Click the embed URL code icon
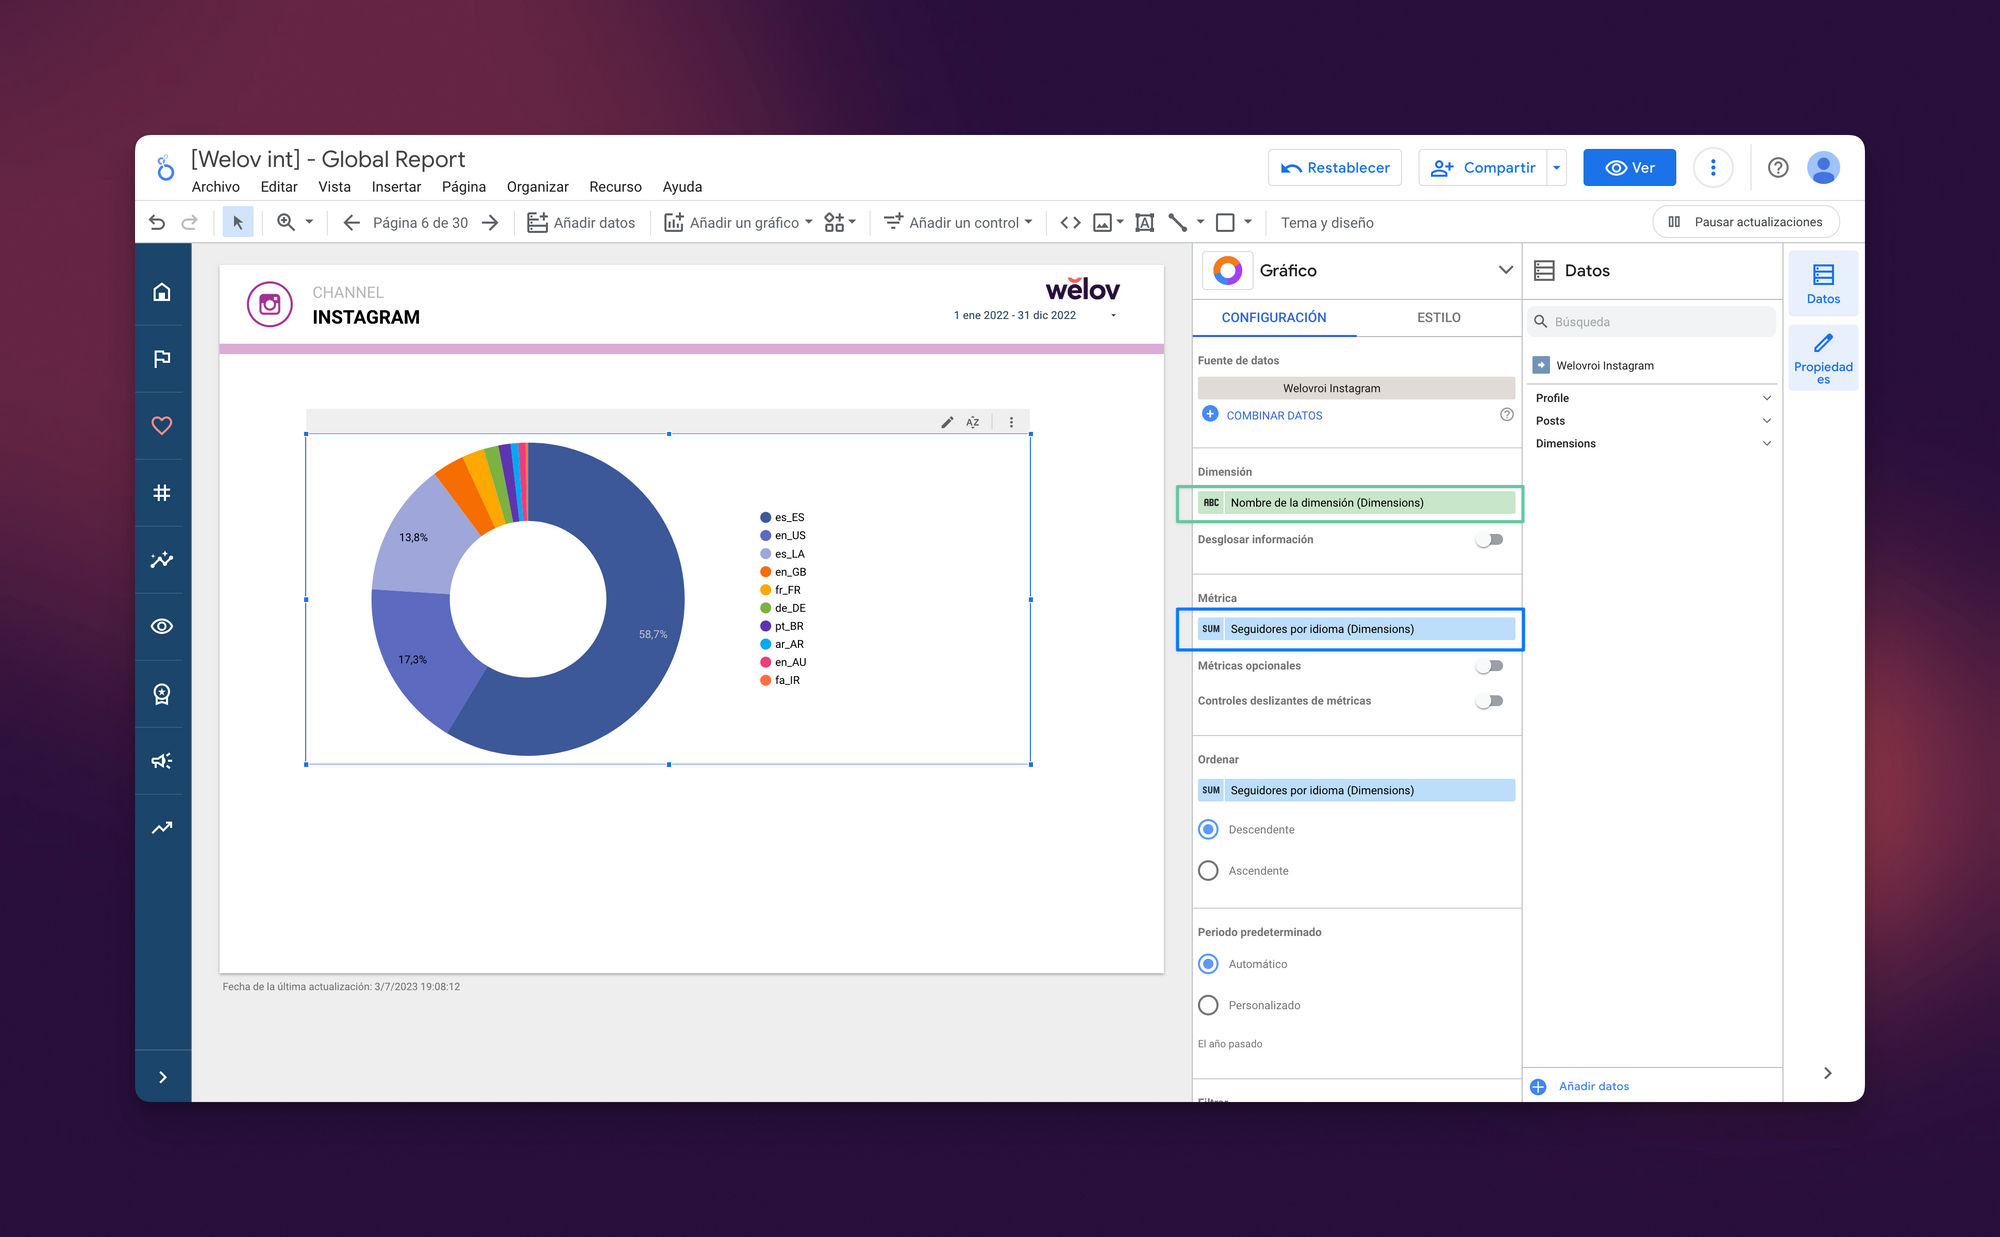The image size is (2000, 1237). [x=1070, y=222]
